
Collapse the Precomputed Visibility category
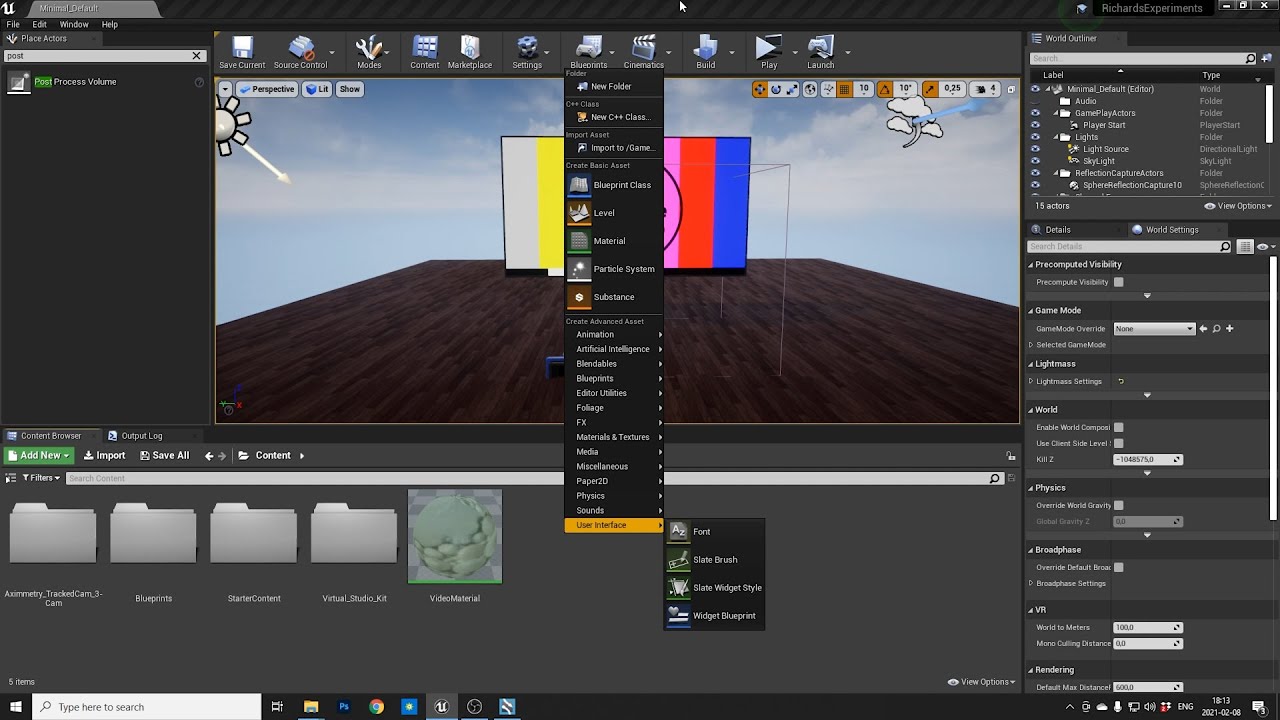[x=1031, y=264]
